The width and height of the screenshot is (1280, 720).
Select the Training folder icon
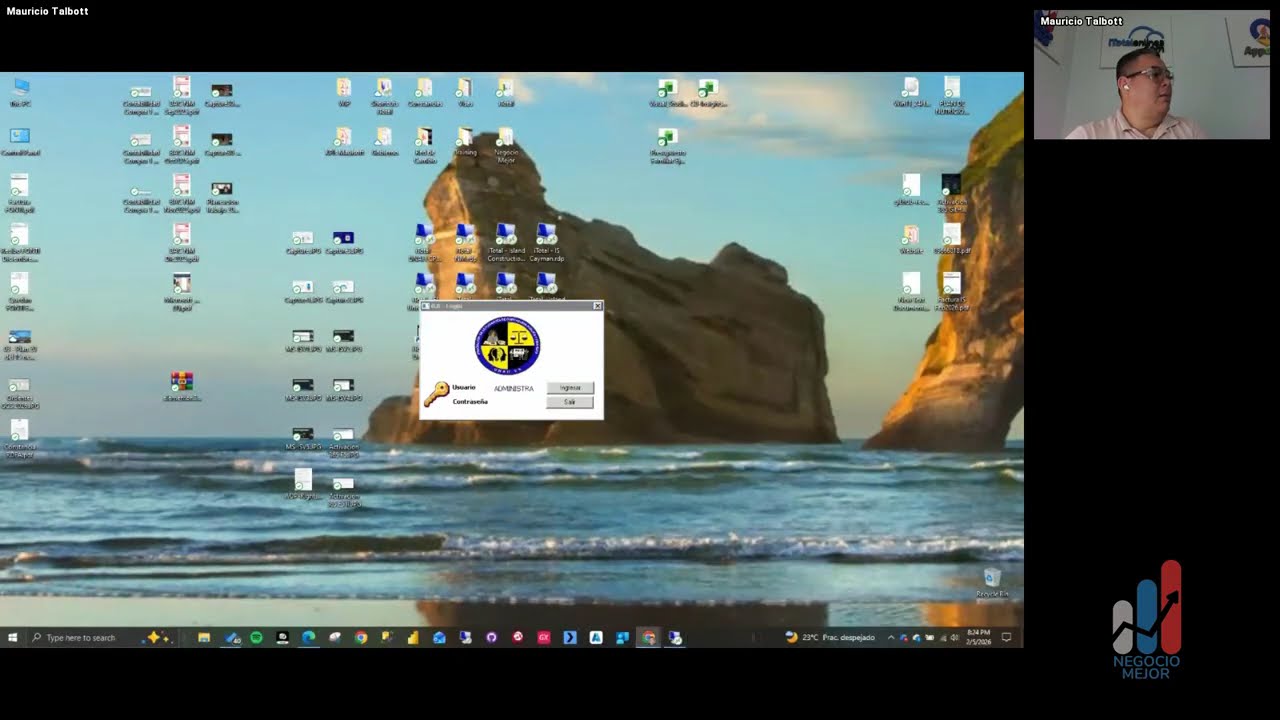pyautogui.click(x=465, y=141)
